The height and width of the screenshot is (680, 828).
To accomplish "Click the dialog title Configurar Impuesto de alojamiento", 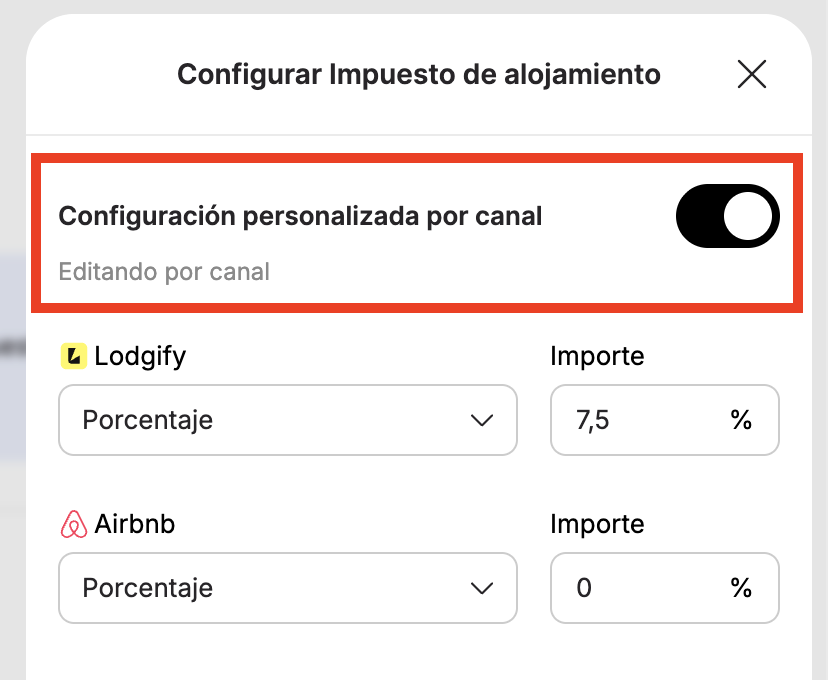I will click(x=419, y=74).
